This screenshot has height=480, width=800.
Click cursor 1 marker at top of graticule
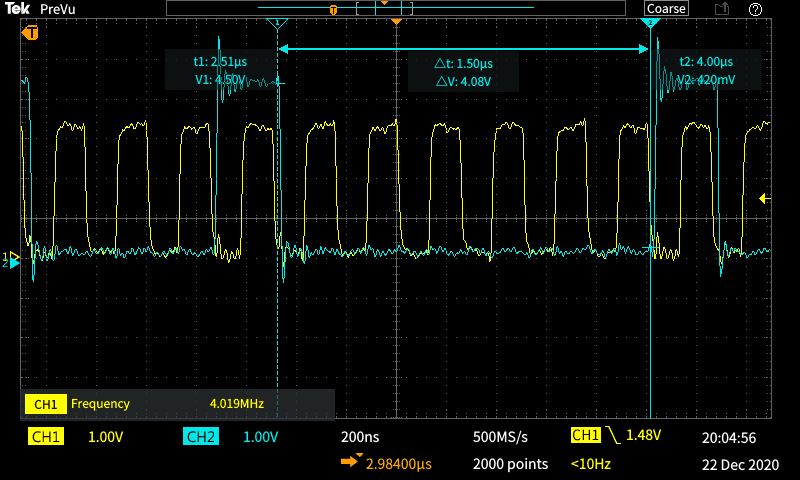click(279, 23)
